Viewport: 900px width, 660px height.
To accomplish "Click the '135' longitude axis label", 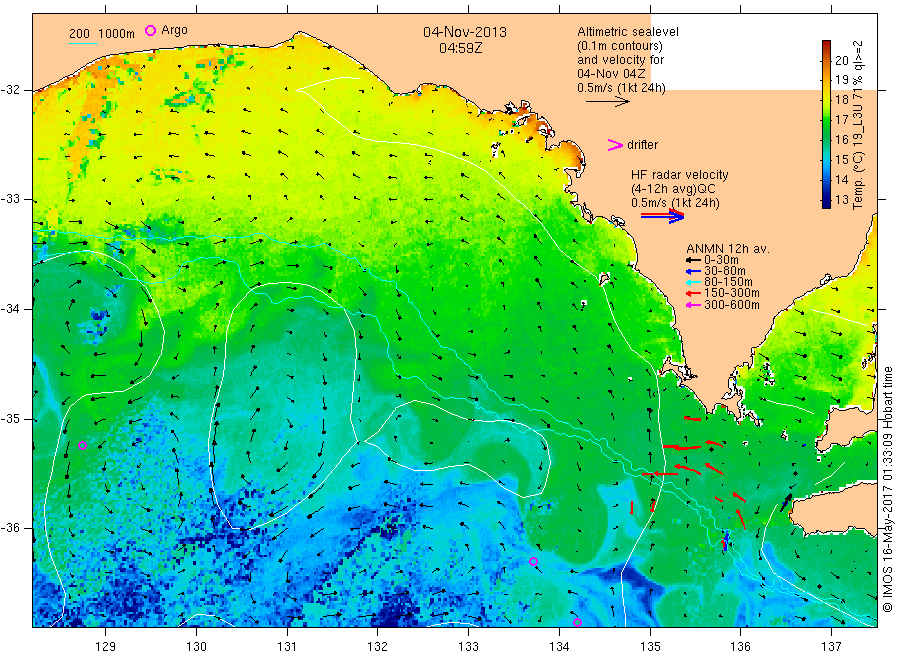I will pyautogui.click(x=650, y=647).
